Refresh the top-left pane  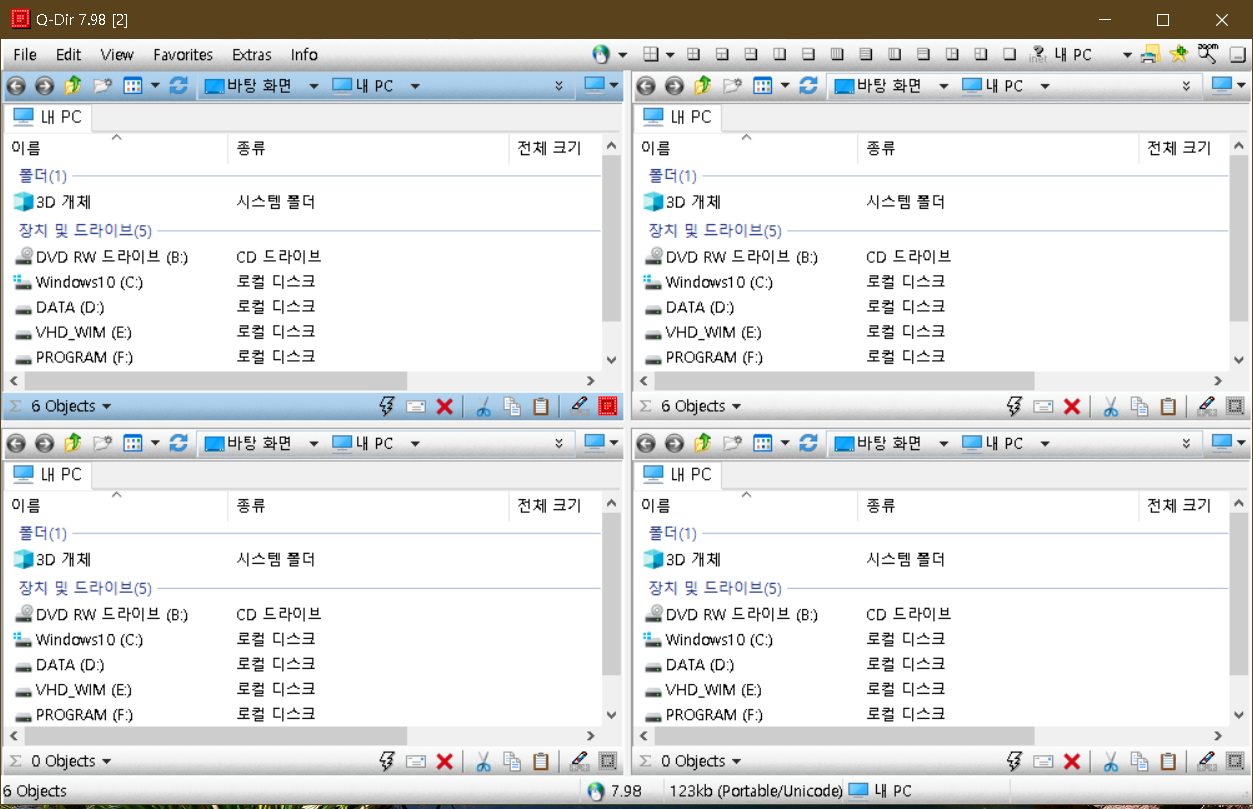[179, 86]
